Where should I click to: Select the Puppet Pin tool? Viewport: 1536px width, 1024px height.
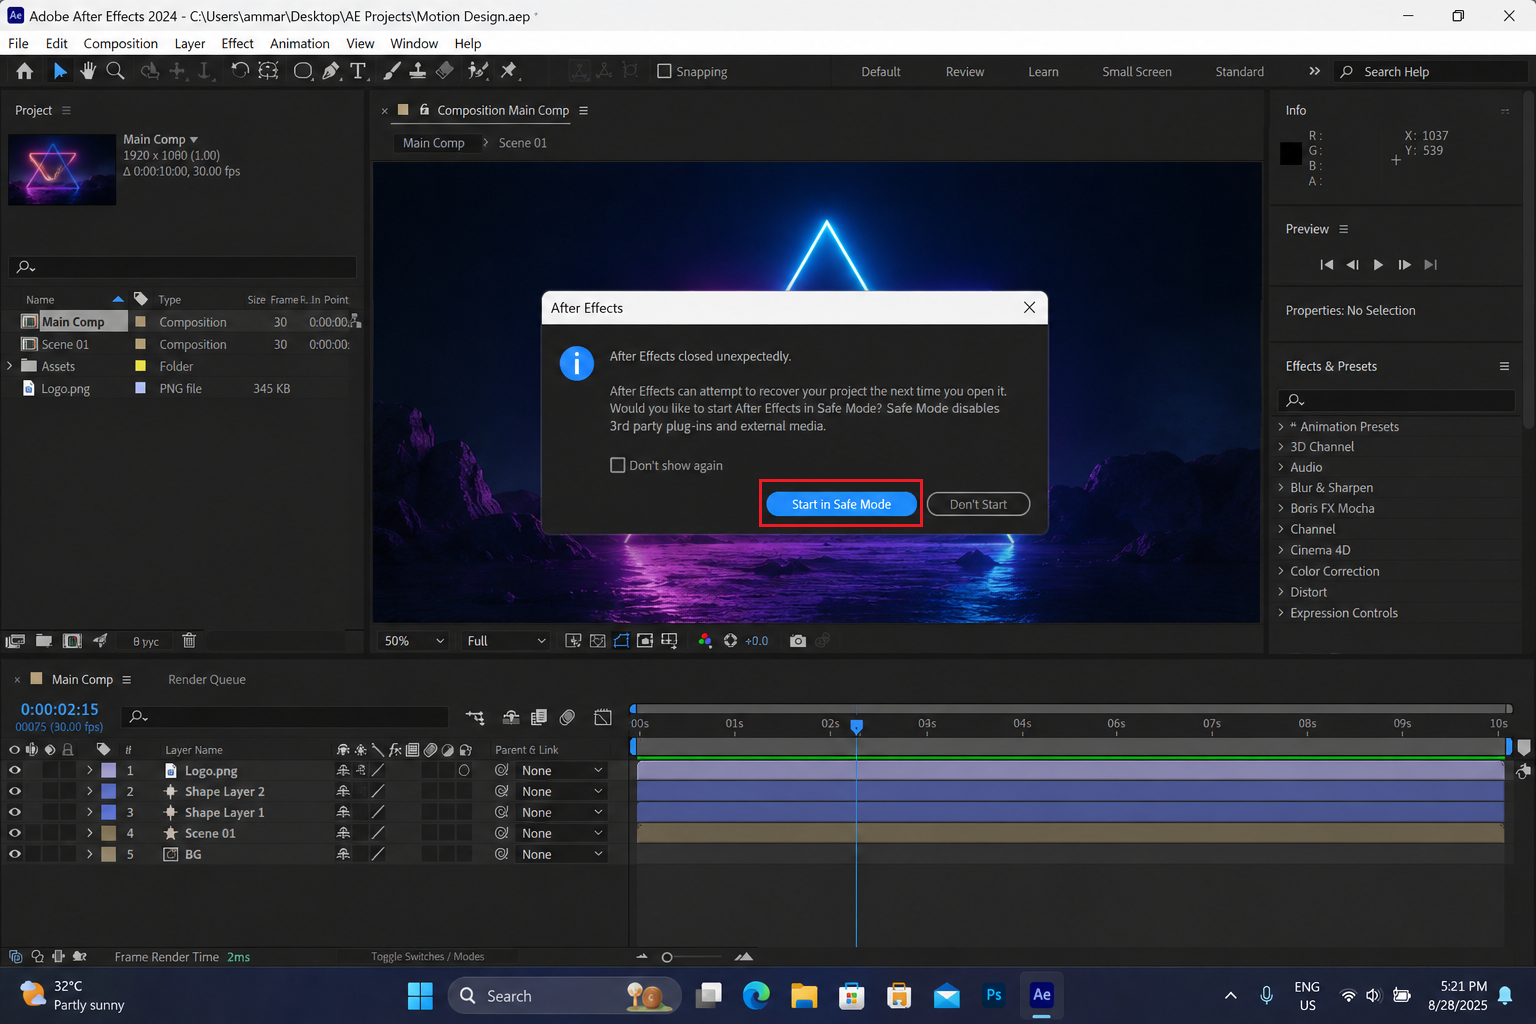coord(509,71)
